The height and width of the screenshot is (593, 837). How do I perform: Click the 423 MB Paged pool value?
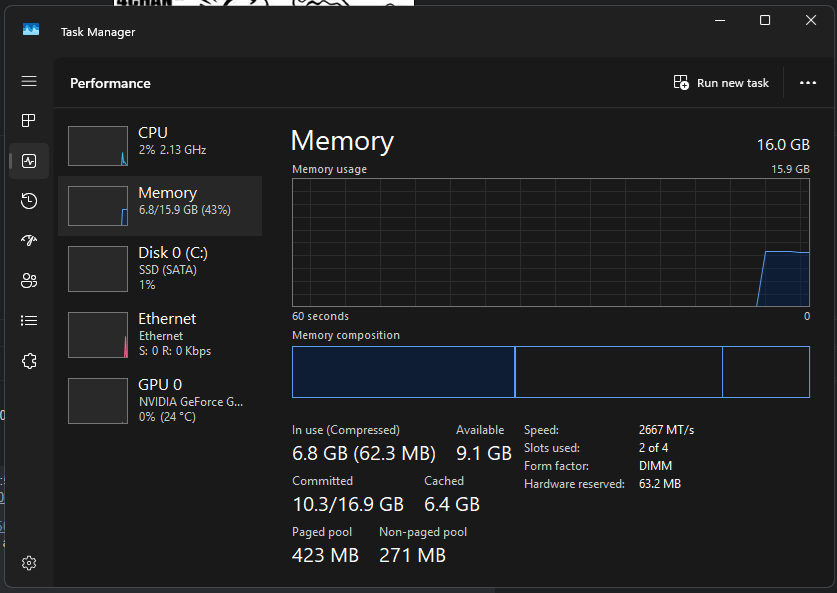point(325,556)
